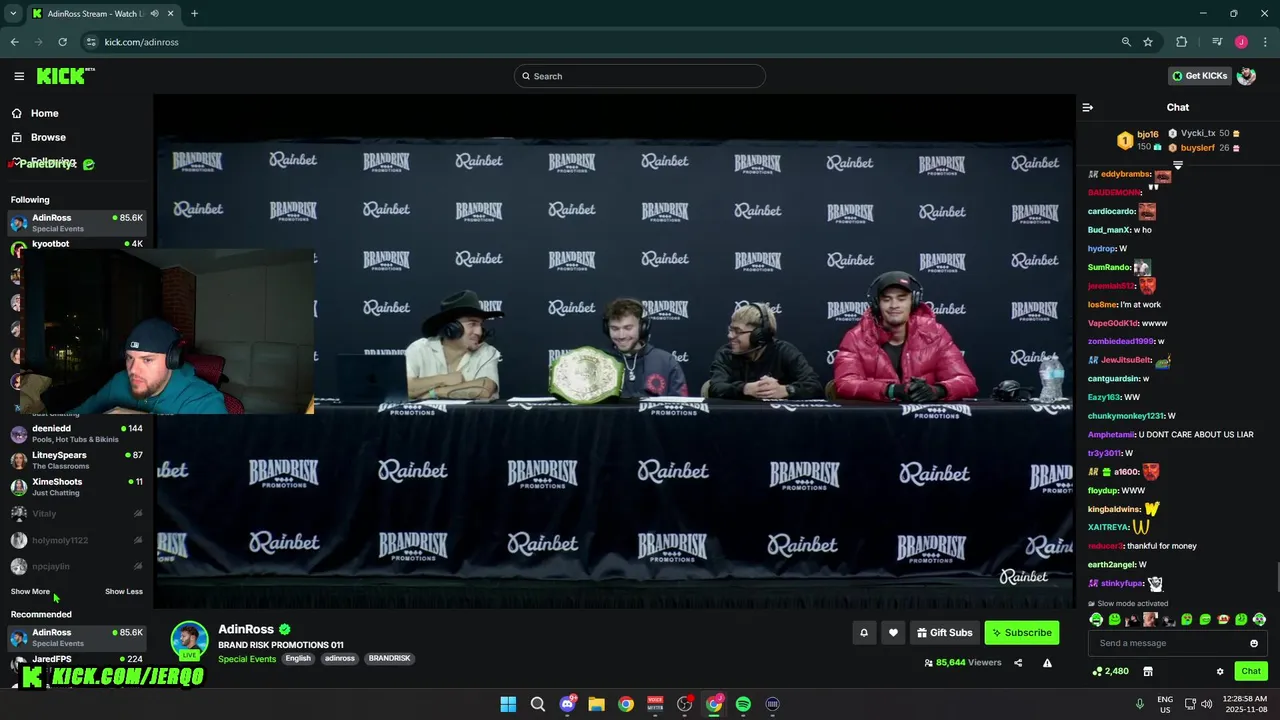Open offline Vitaly channel
The image size is (1280, 720).
[78, 513]
